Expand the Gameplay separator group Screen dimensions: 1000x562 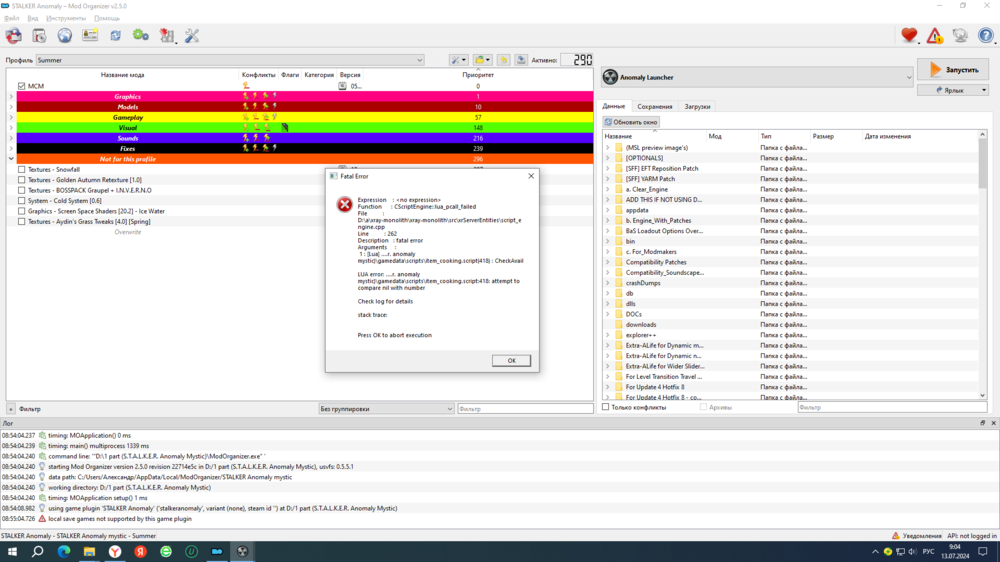(x=11, y=117)
